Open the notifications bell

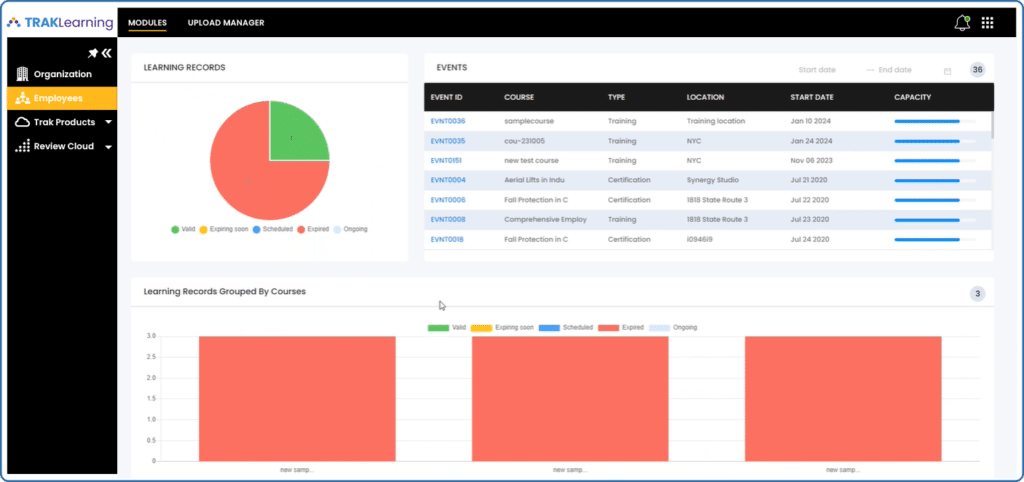click(961, 23)
